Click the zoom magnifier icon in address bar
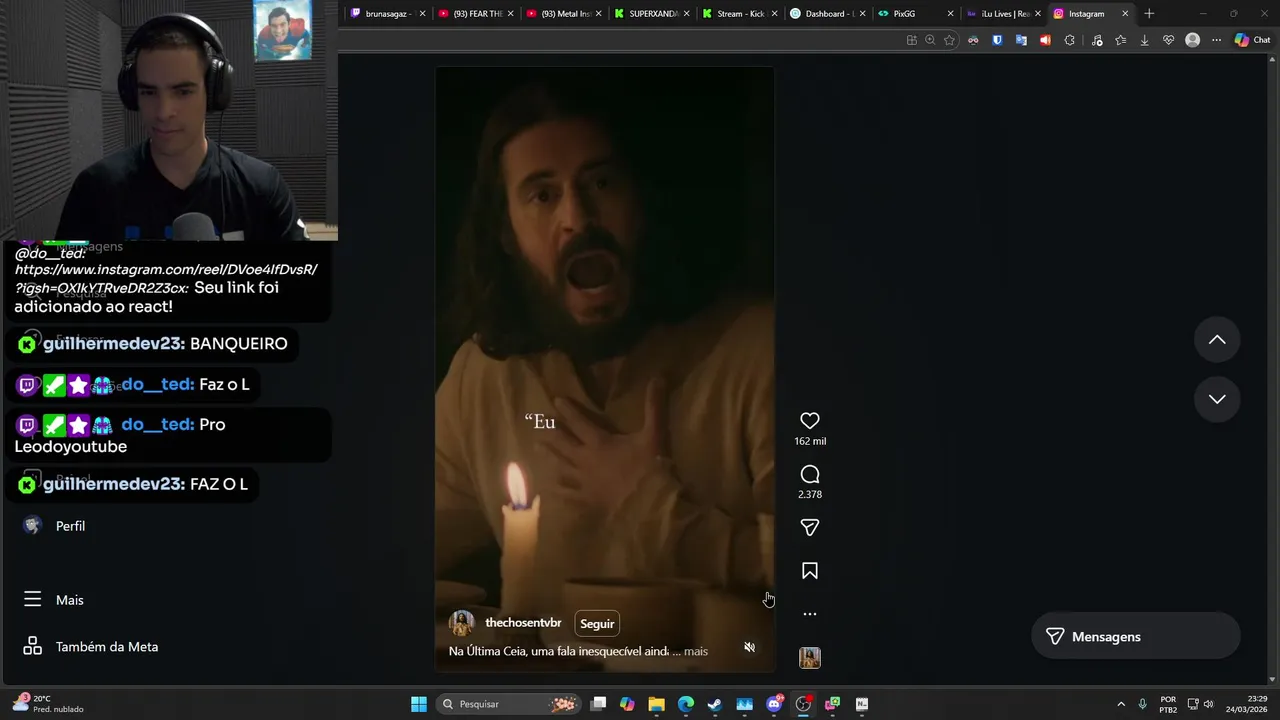This screenshot has width=1280, height=720. tap(930, 40)
